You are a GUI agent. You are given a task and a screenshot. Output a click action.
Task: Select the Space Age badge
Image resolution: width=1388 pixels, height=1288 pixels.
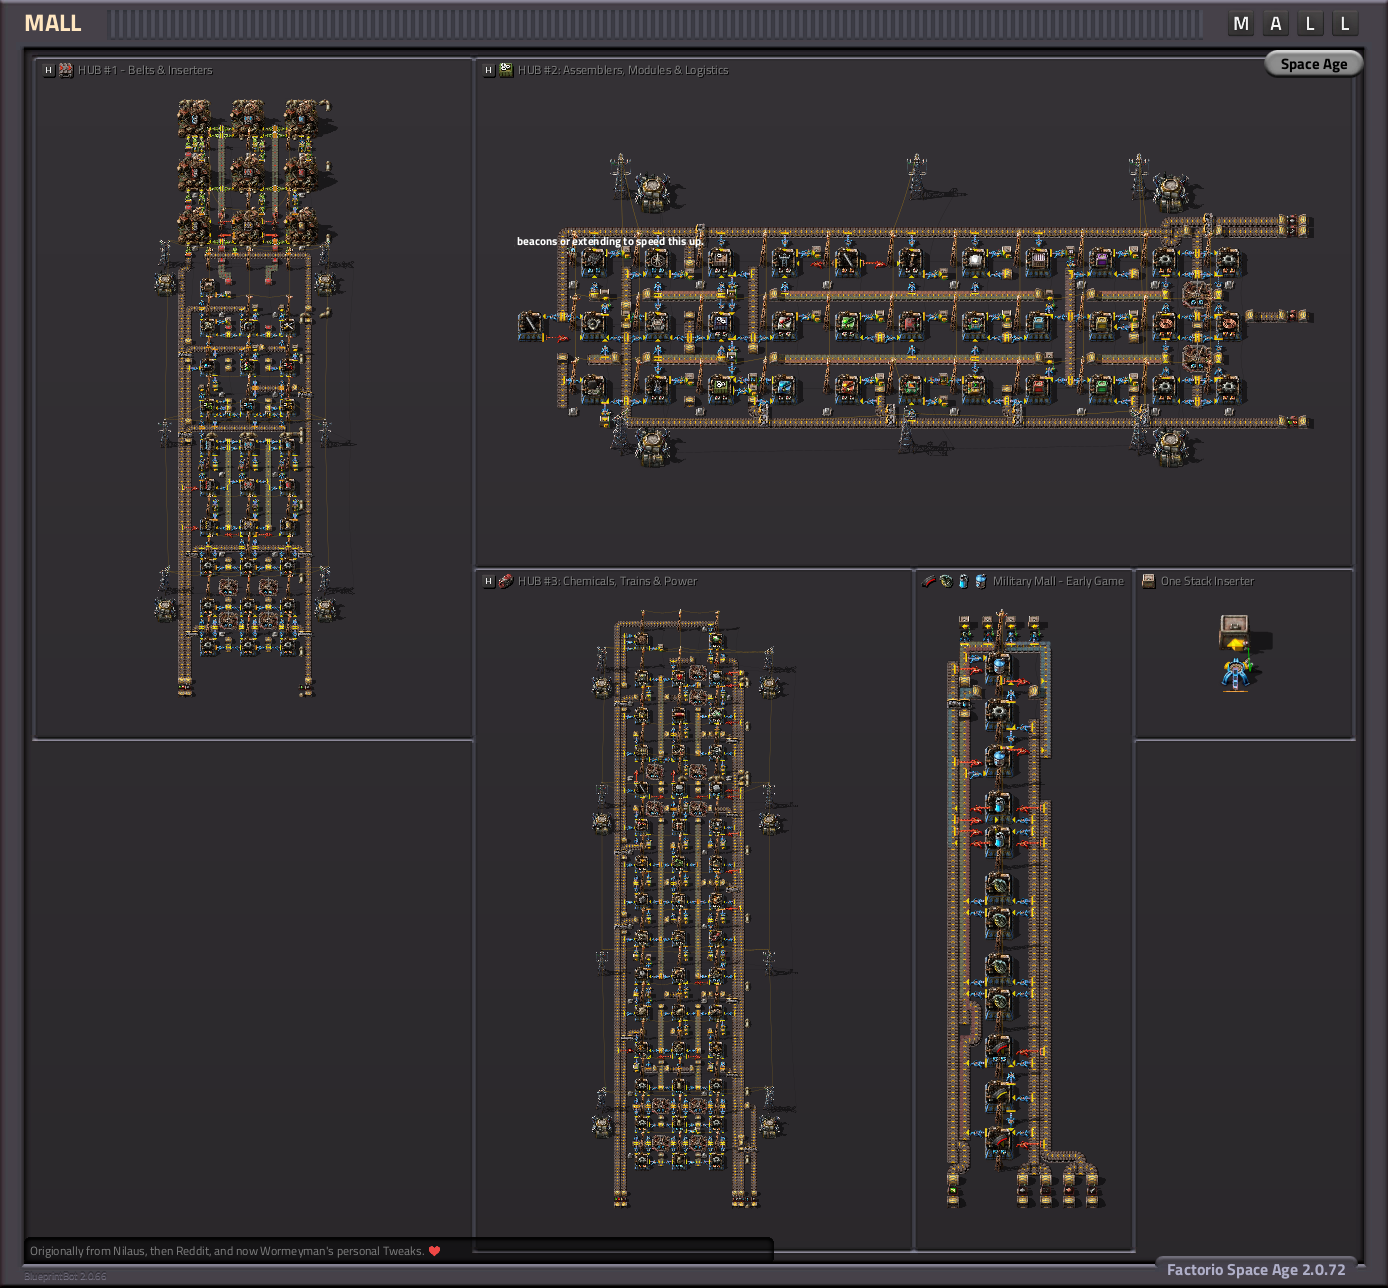(x=1313, y=64)
